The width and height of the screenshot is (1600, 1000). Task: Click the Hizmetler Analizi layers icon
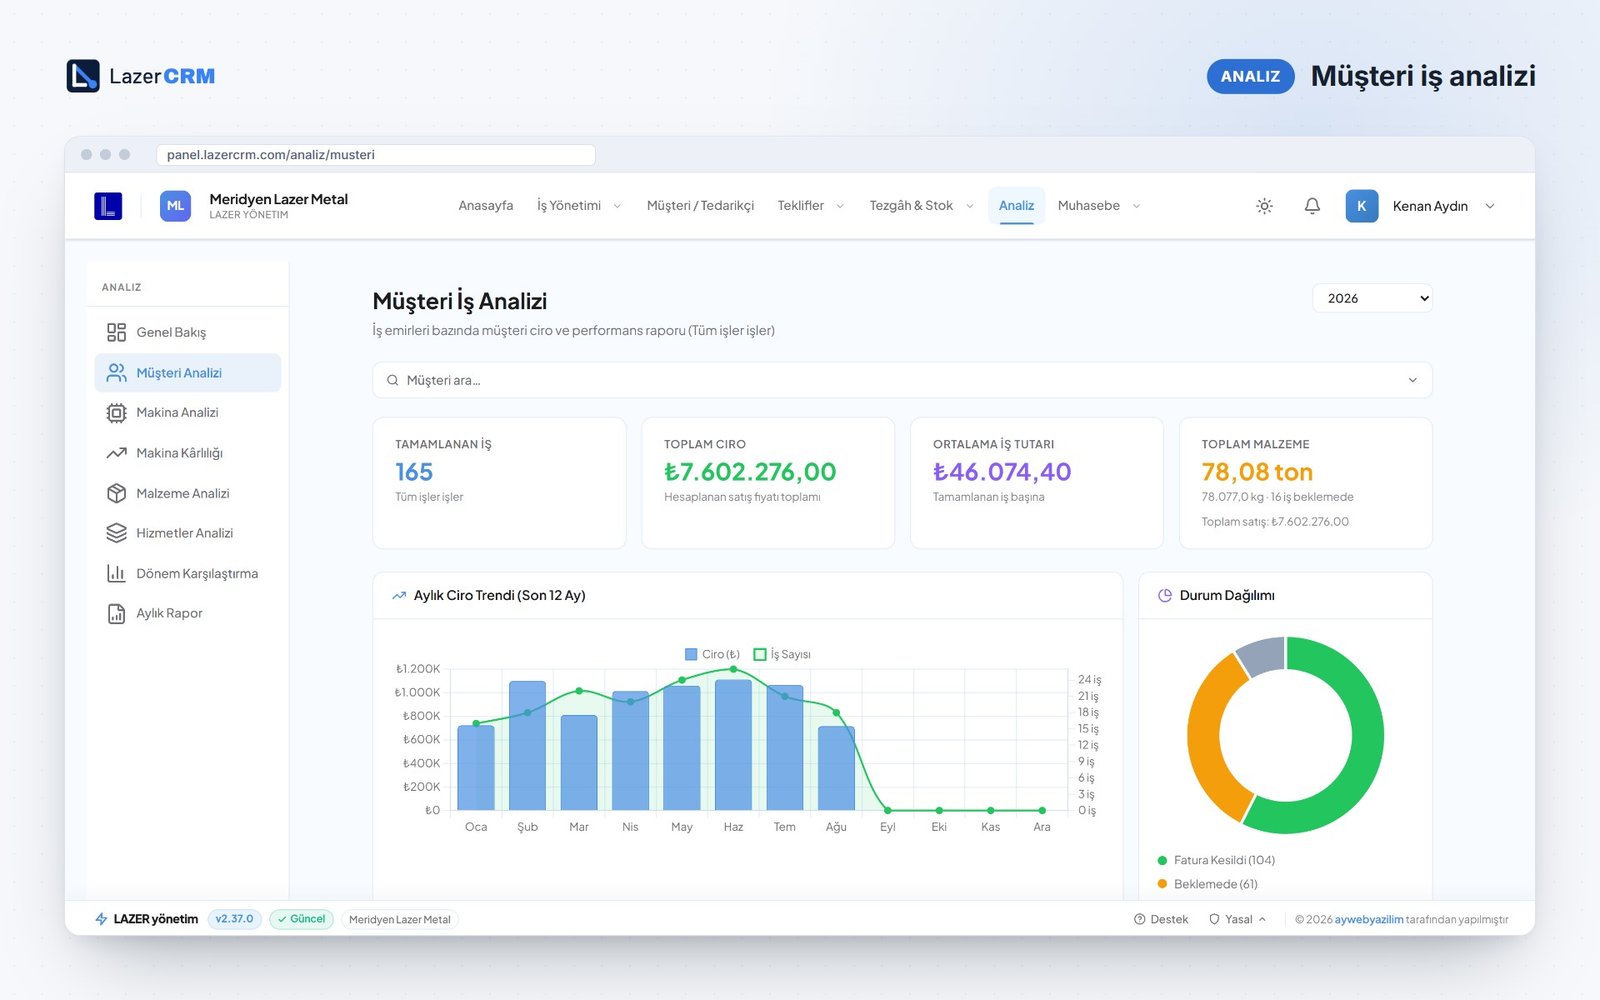(116, 533)
